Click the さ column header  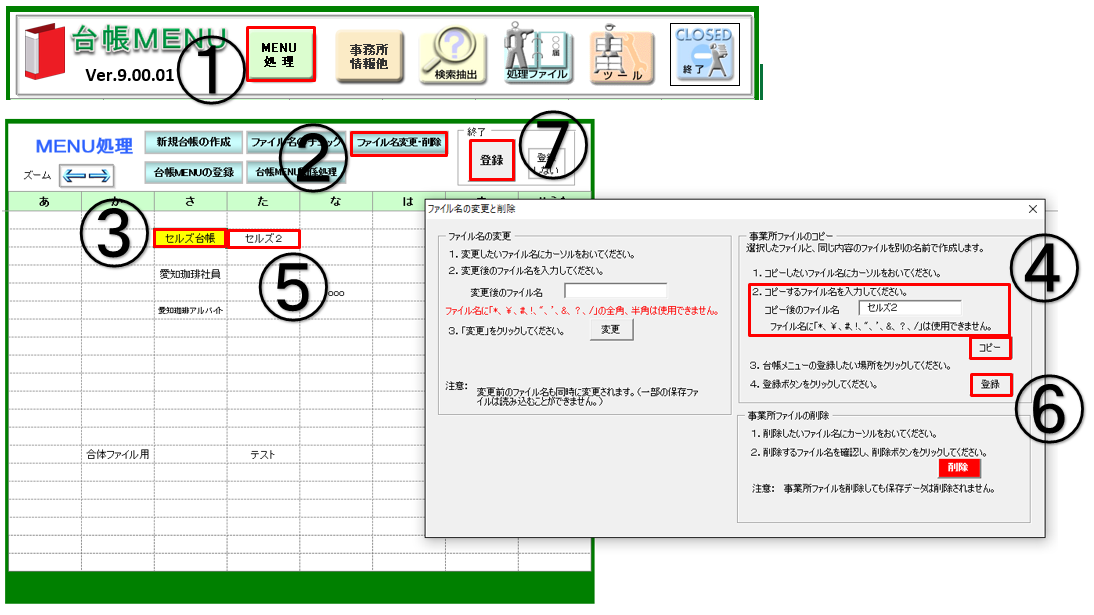pos(190,202)
